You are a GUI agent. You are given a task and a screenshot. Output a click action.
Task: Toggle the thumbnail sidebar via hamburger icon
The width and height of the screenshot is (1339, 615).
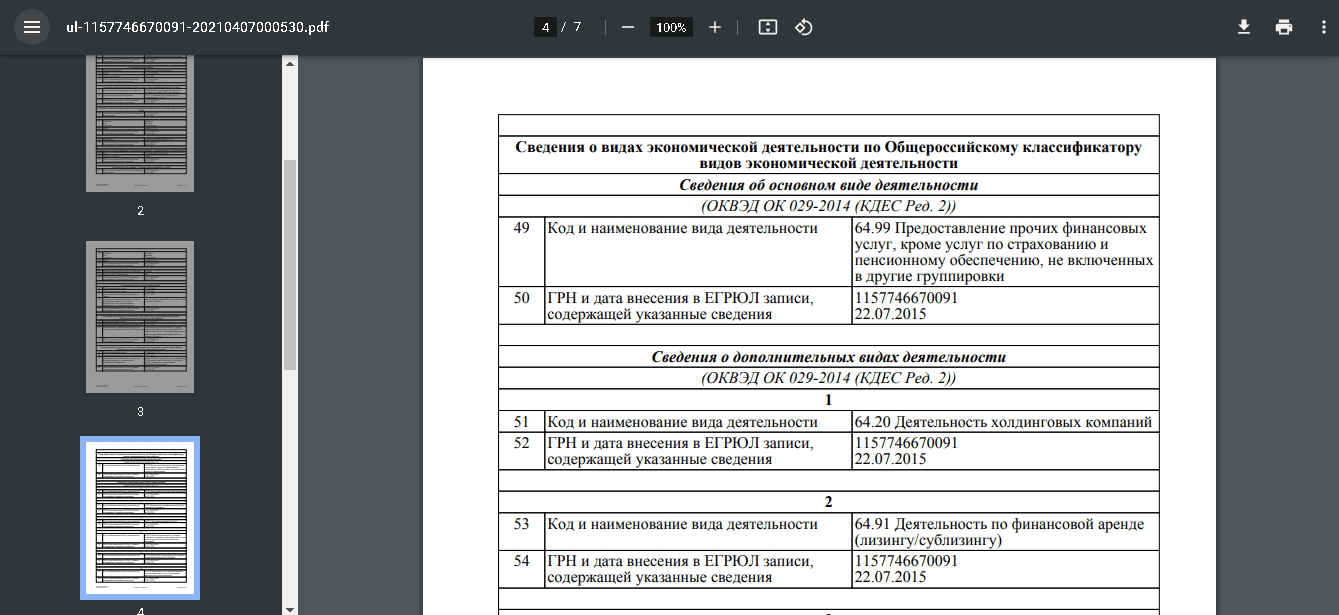coord(31,27)
